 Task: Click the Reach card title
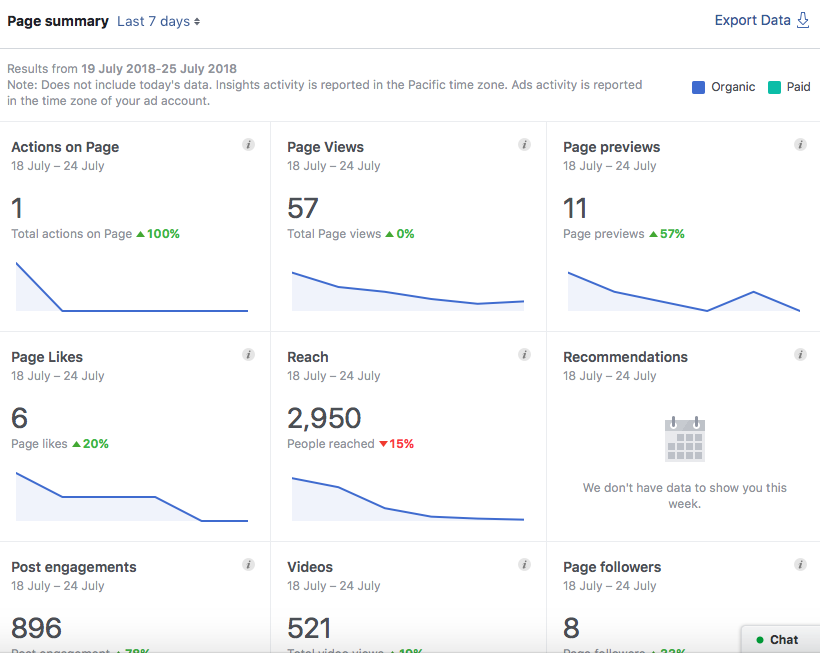pos(308,357)
